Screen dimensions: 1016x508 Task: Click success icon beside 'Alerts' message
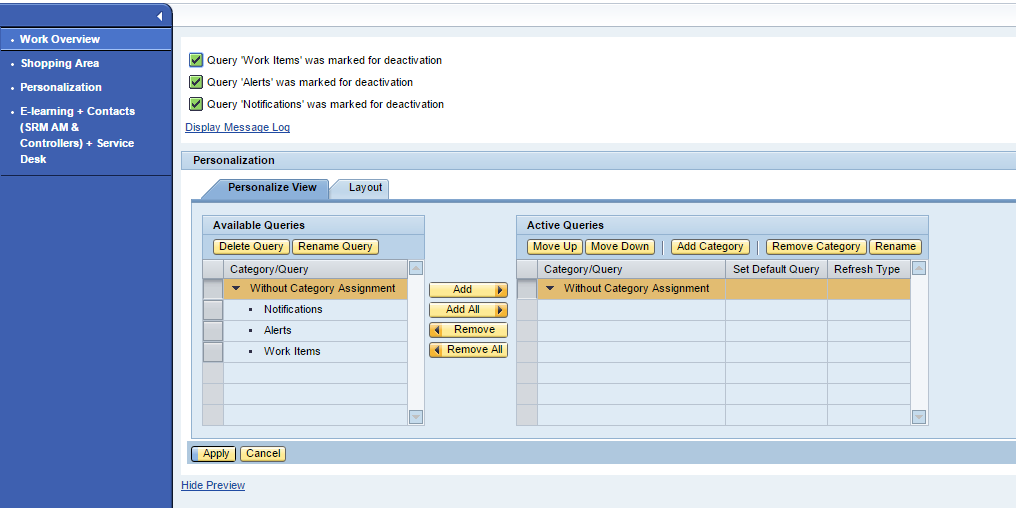pos(196,82)
